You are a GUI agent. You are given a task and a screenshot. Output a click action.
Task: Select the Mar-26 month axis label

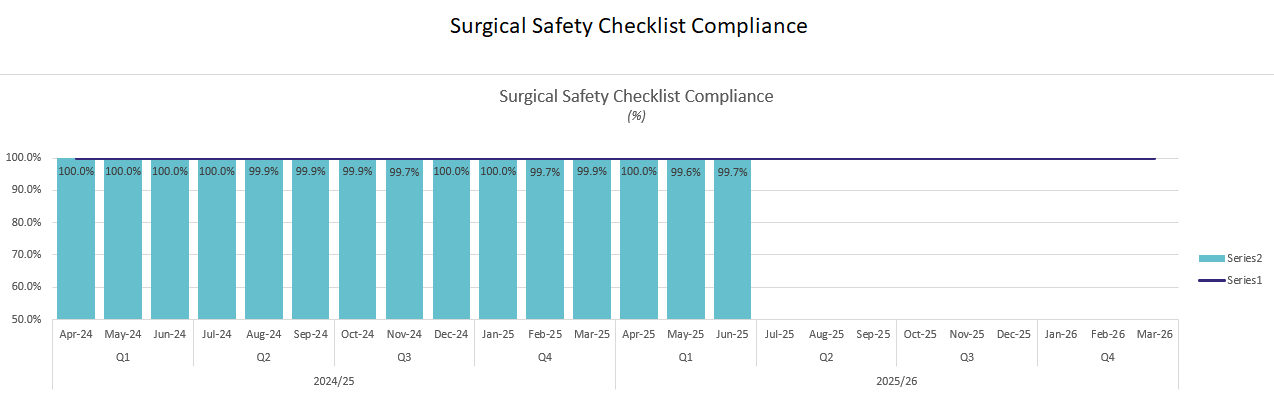(1154, 334)
